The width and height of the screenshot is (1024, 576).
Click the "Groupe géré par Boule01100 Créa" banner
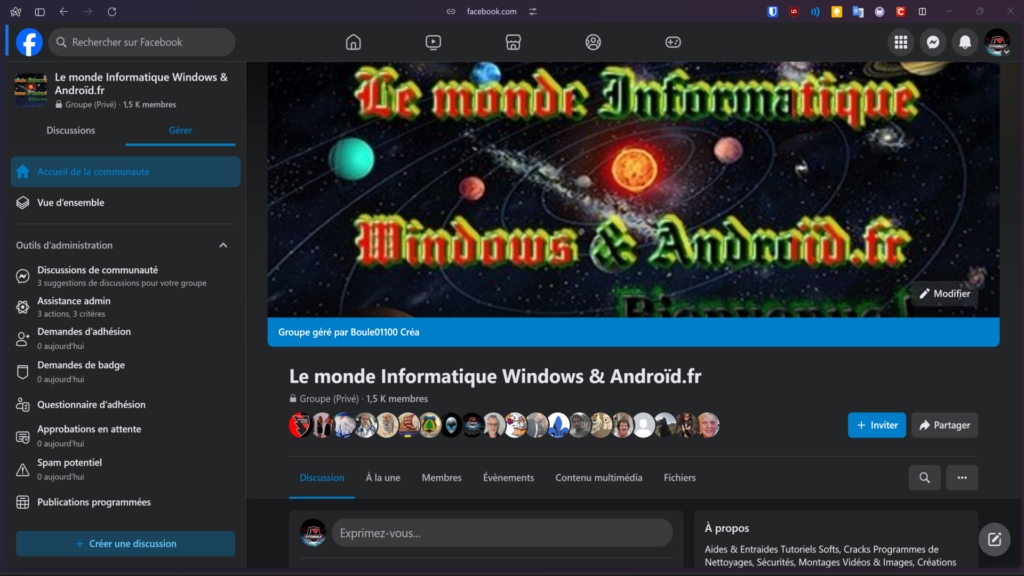(x=633, y=332)
